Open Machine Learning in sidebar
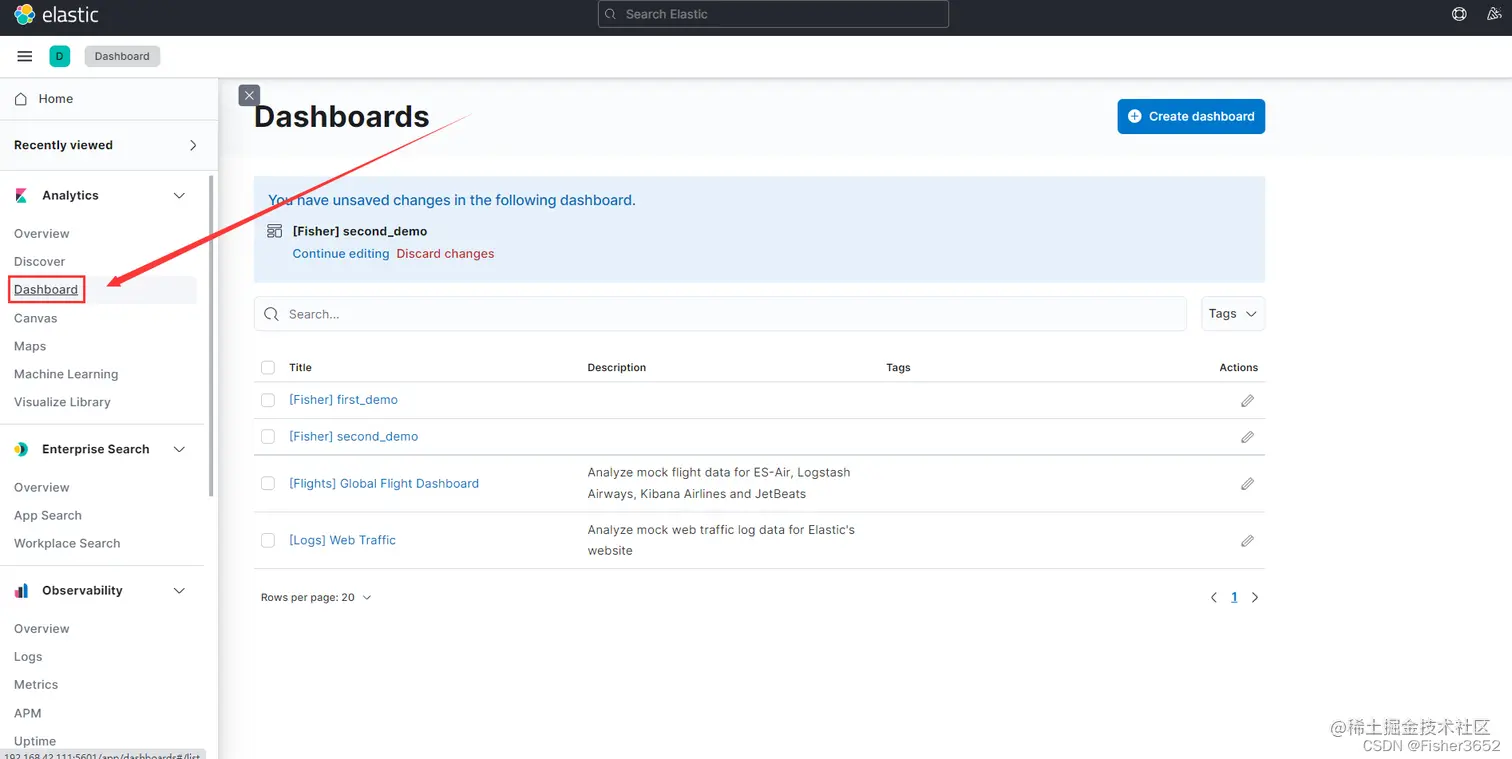This screenshot has width=1512, height=759. click(66, 375)
